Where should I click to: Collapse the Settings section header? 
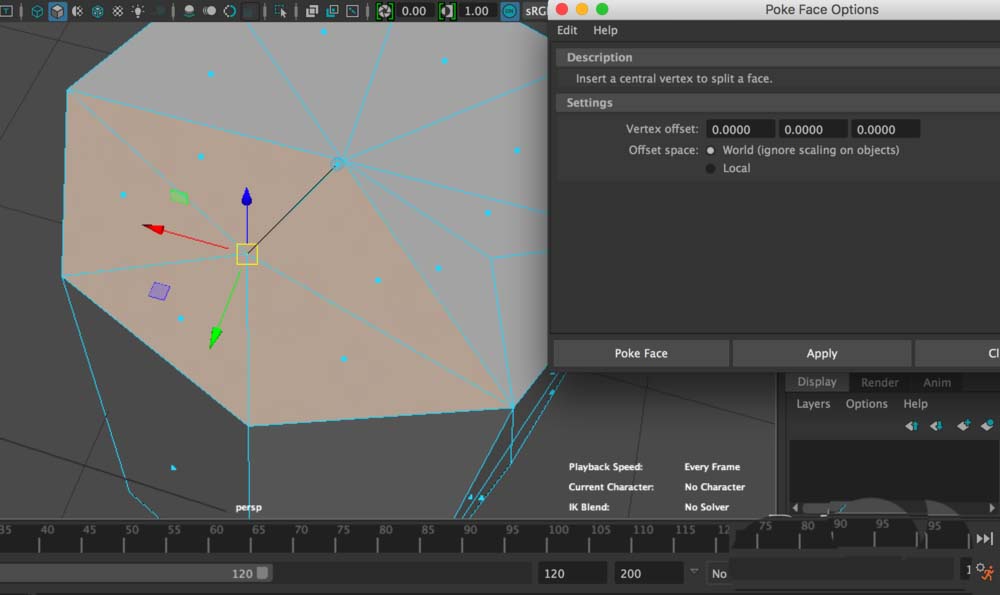[778, 103]
